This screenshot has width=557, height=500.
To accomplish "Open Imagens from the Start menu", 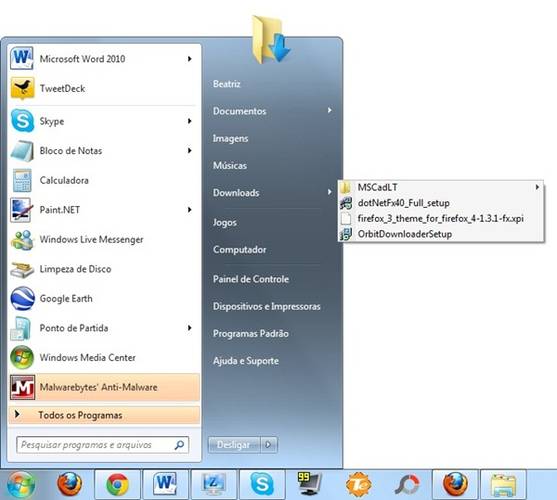I will tap(230, 138).
